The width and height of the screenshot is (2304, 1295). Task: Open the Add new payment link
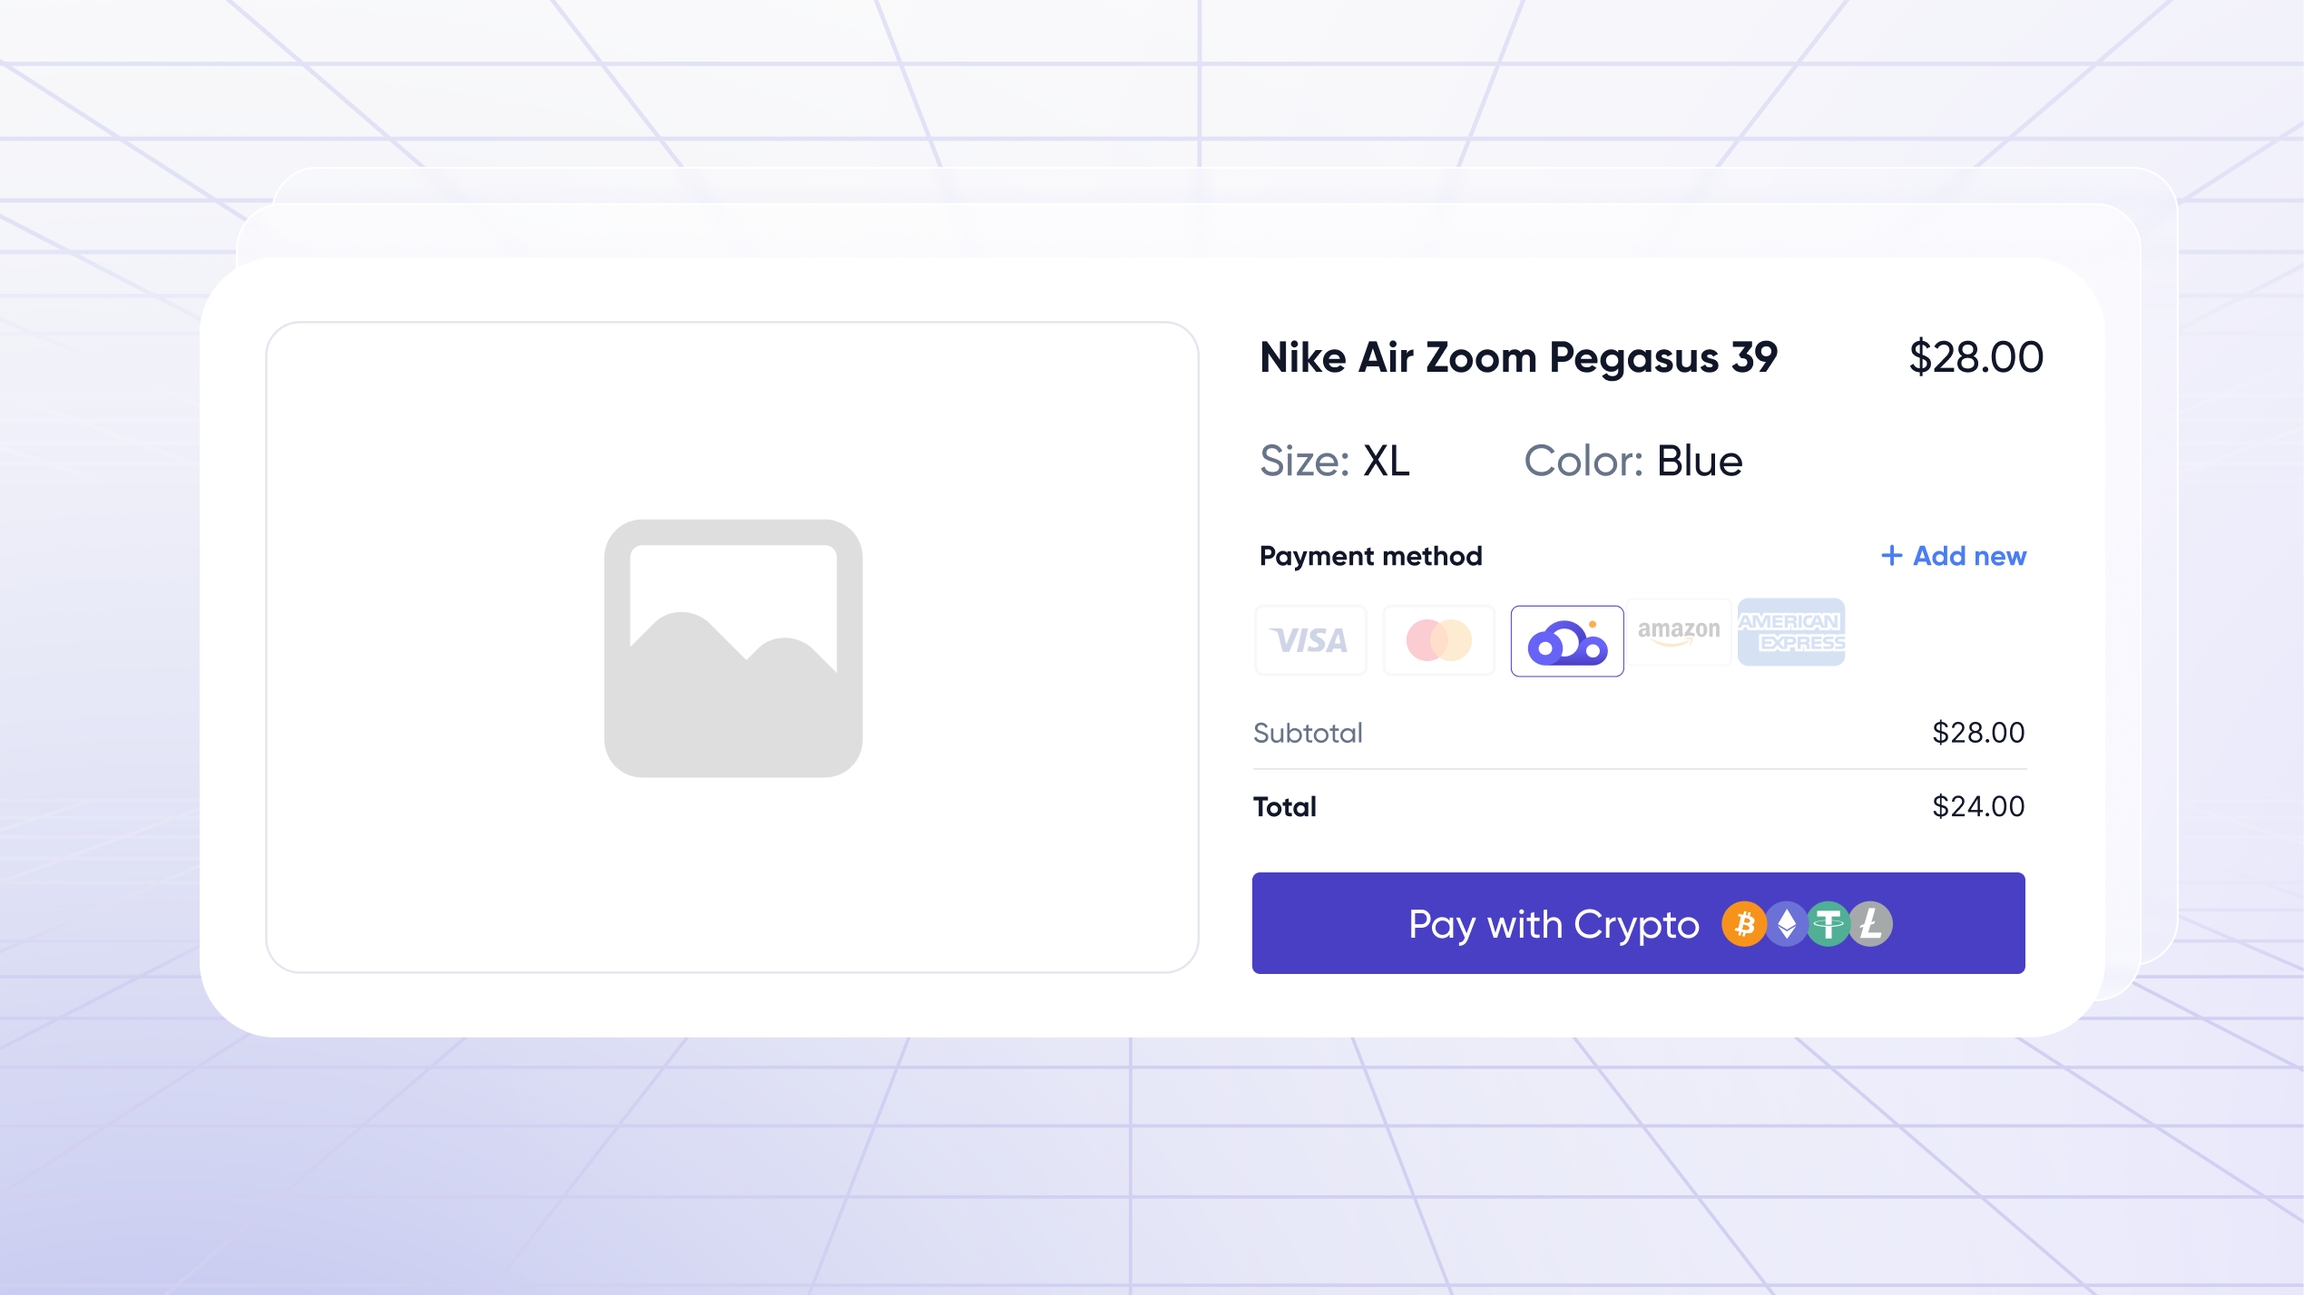pyautogui.click(x=1968, y=556)
